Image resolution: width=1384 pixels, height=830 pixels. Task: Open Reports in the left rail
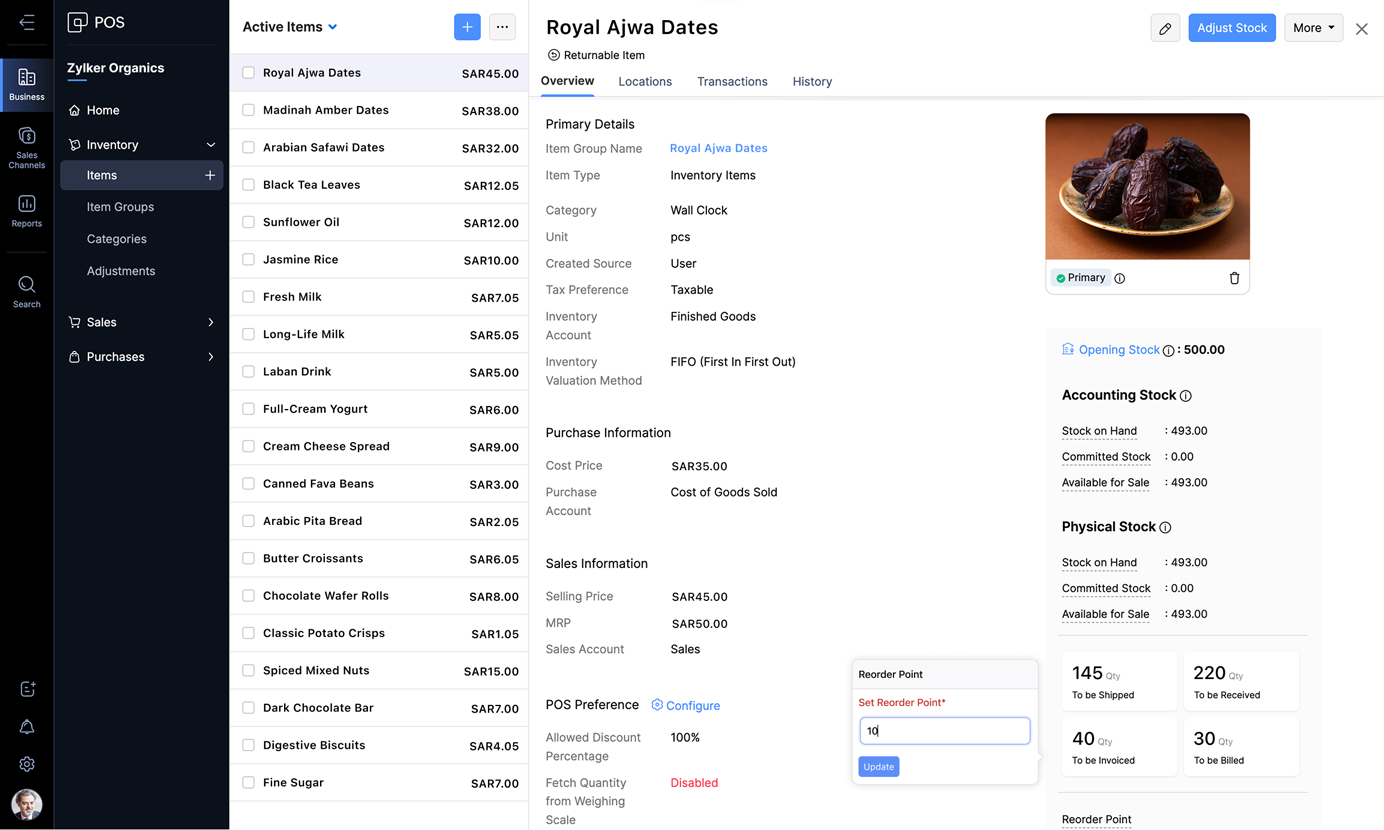click(27, 211)
